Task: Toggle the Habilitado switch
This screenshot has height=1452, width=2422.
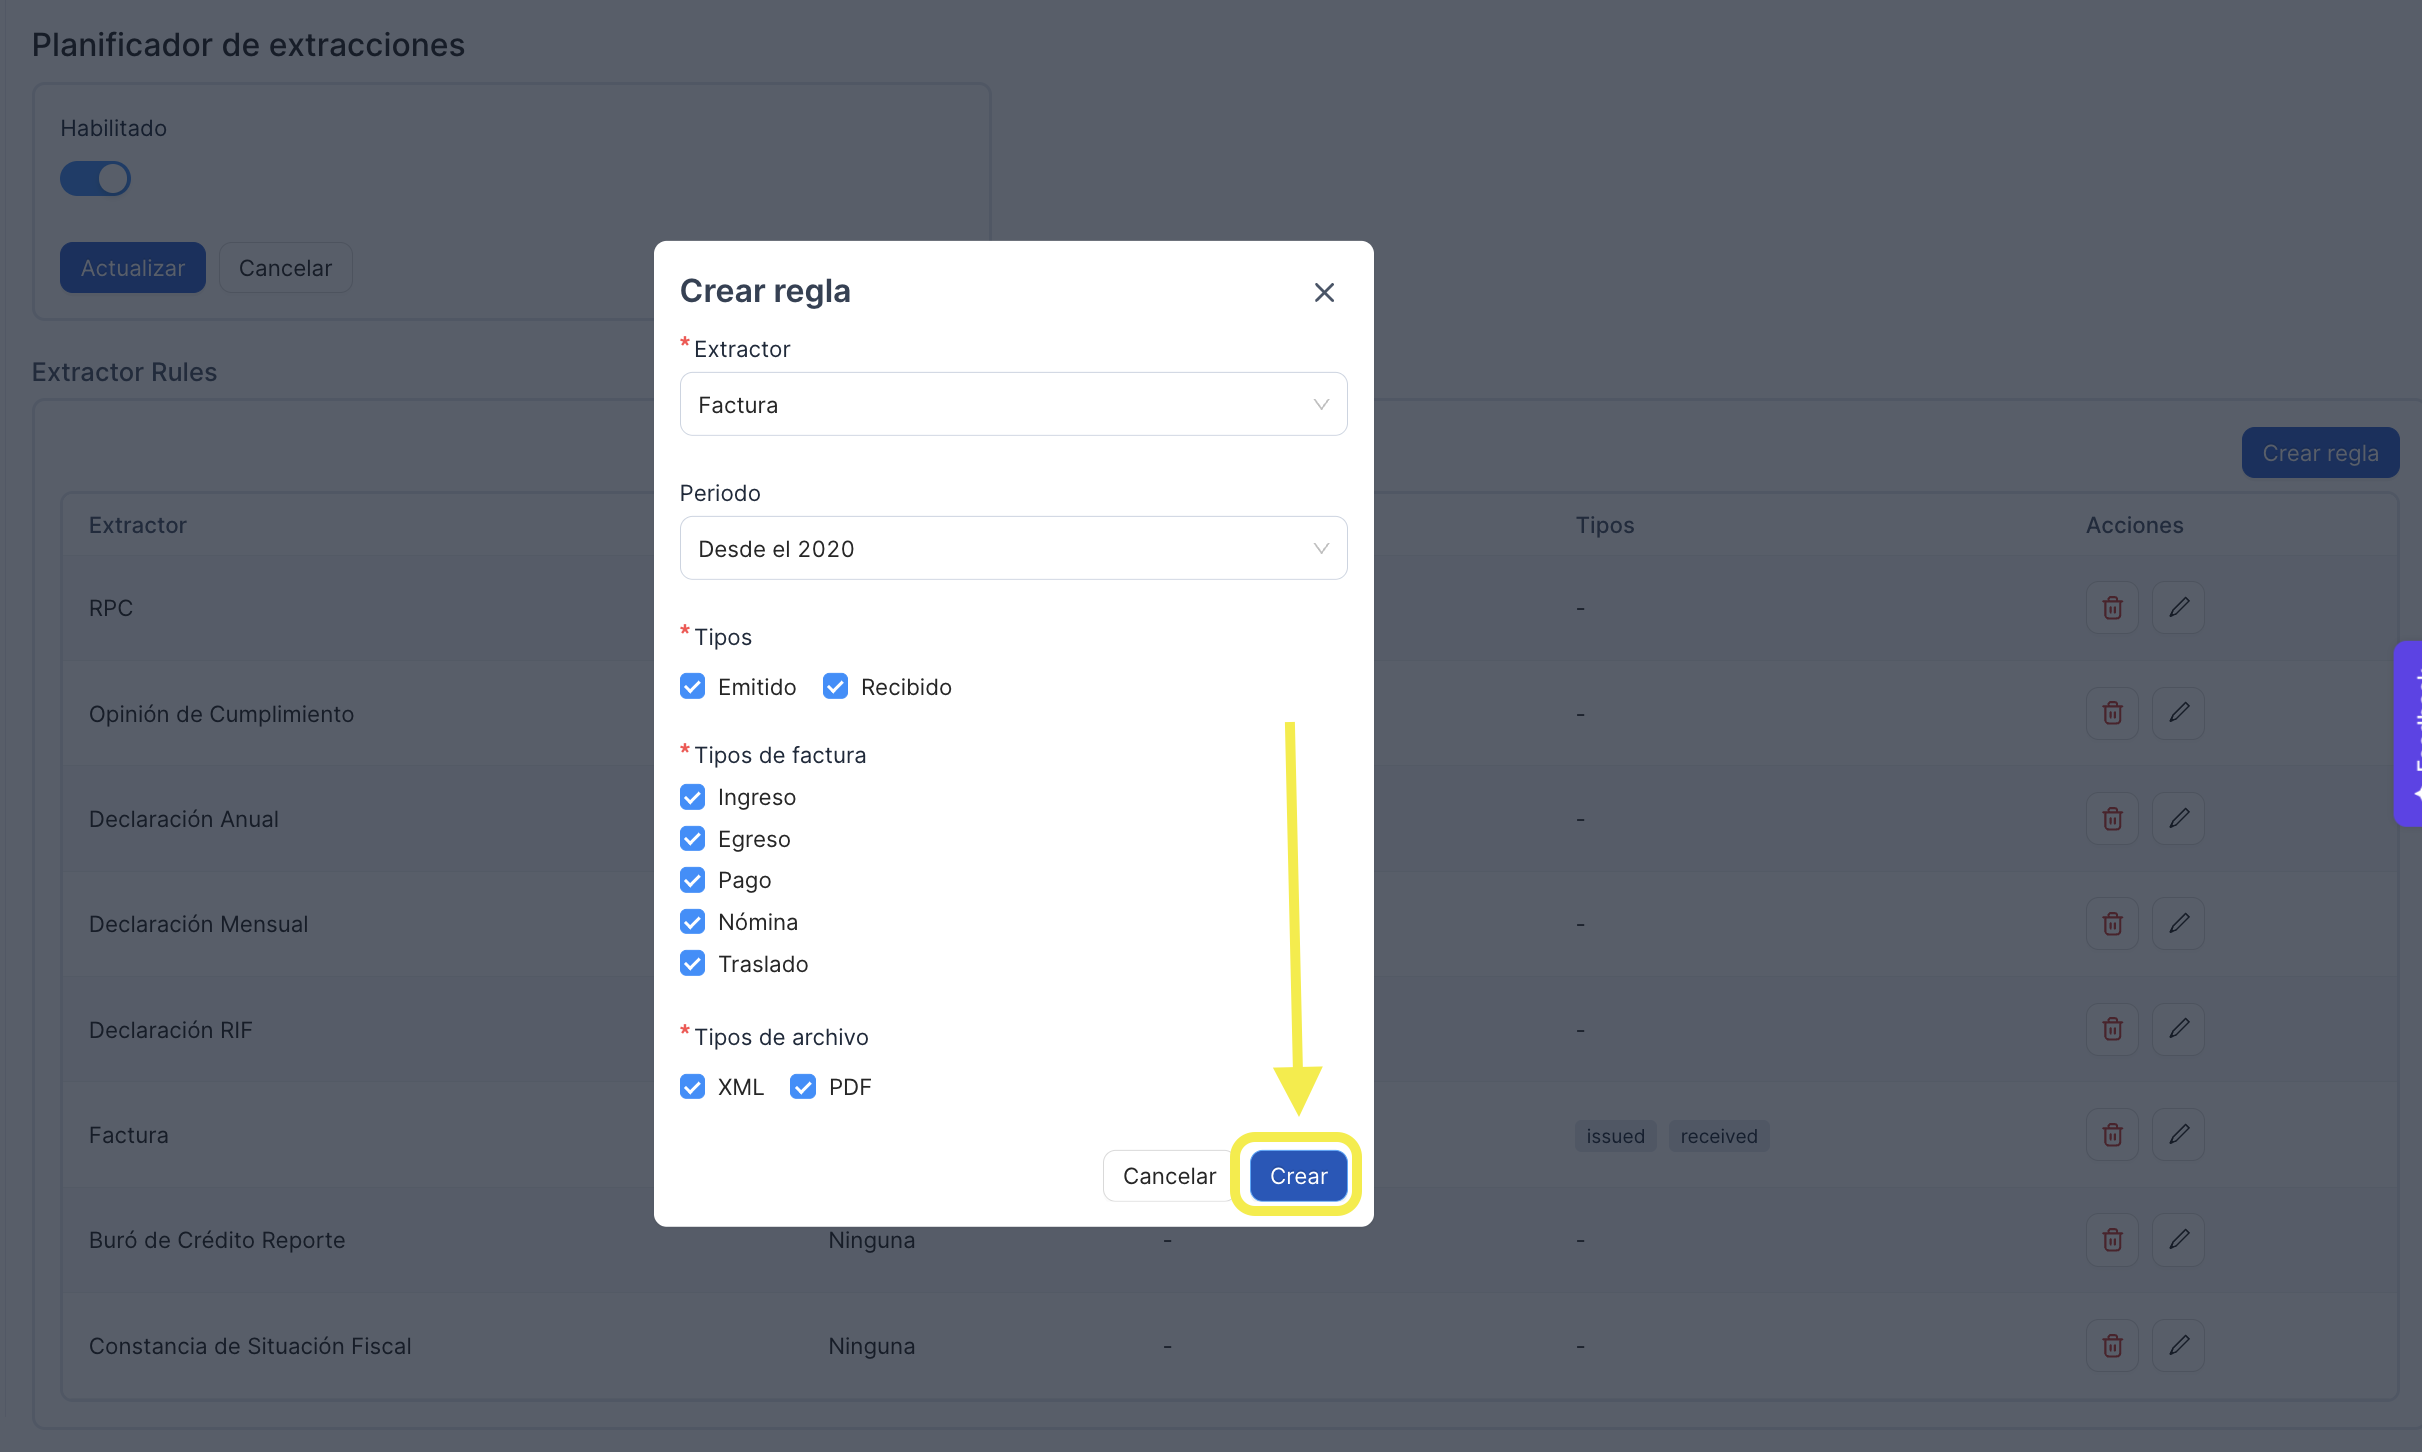Action: point(95,179)
